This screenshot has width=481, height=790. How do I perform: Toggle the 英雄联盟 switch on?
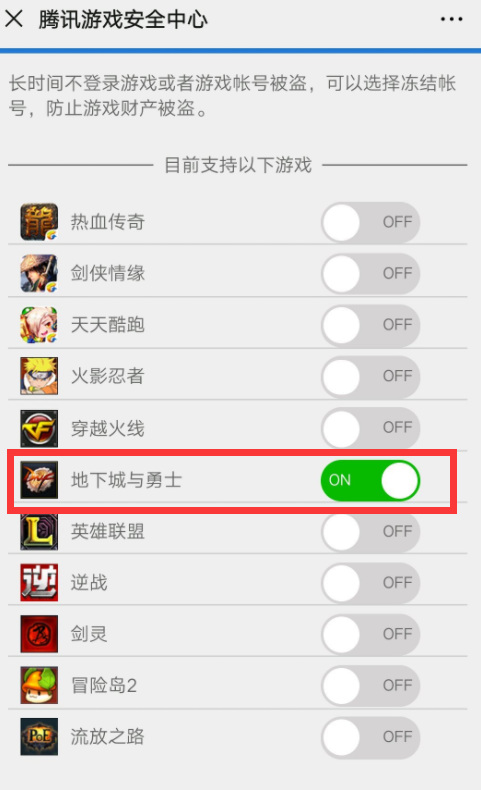click(x=370, y=532)
